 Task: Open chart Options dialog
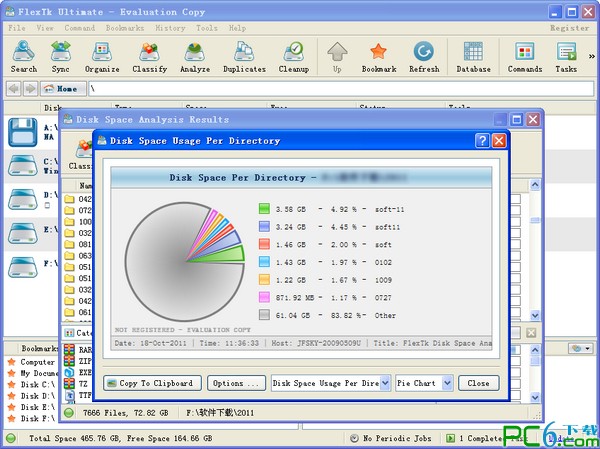236,383
